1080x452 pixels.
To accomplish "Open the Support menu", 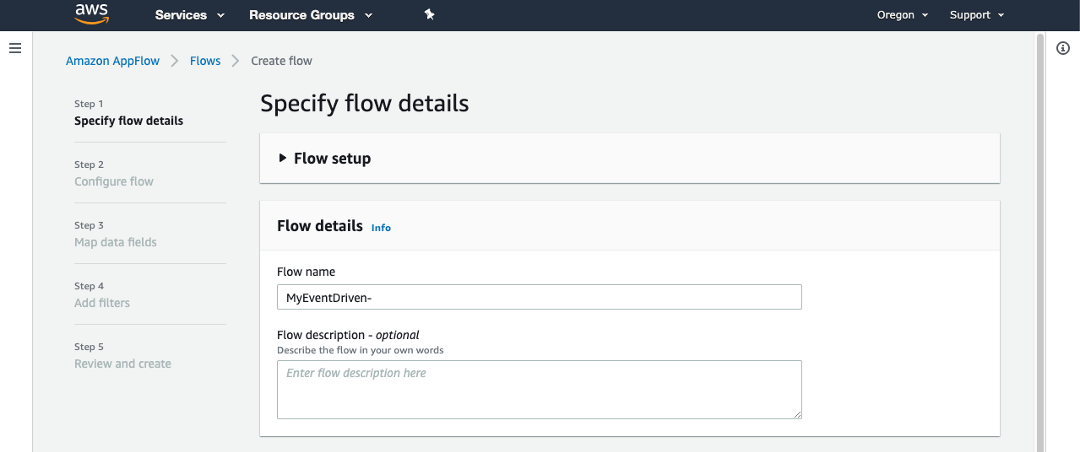I will (x=976, y=15).
